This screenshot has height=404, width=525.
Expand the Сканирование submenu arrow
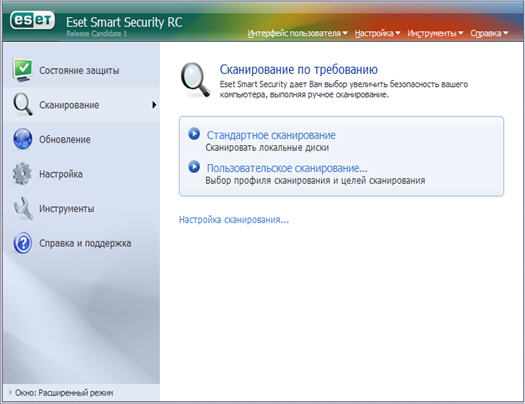click(x=154, y=105)
